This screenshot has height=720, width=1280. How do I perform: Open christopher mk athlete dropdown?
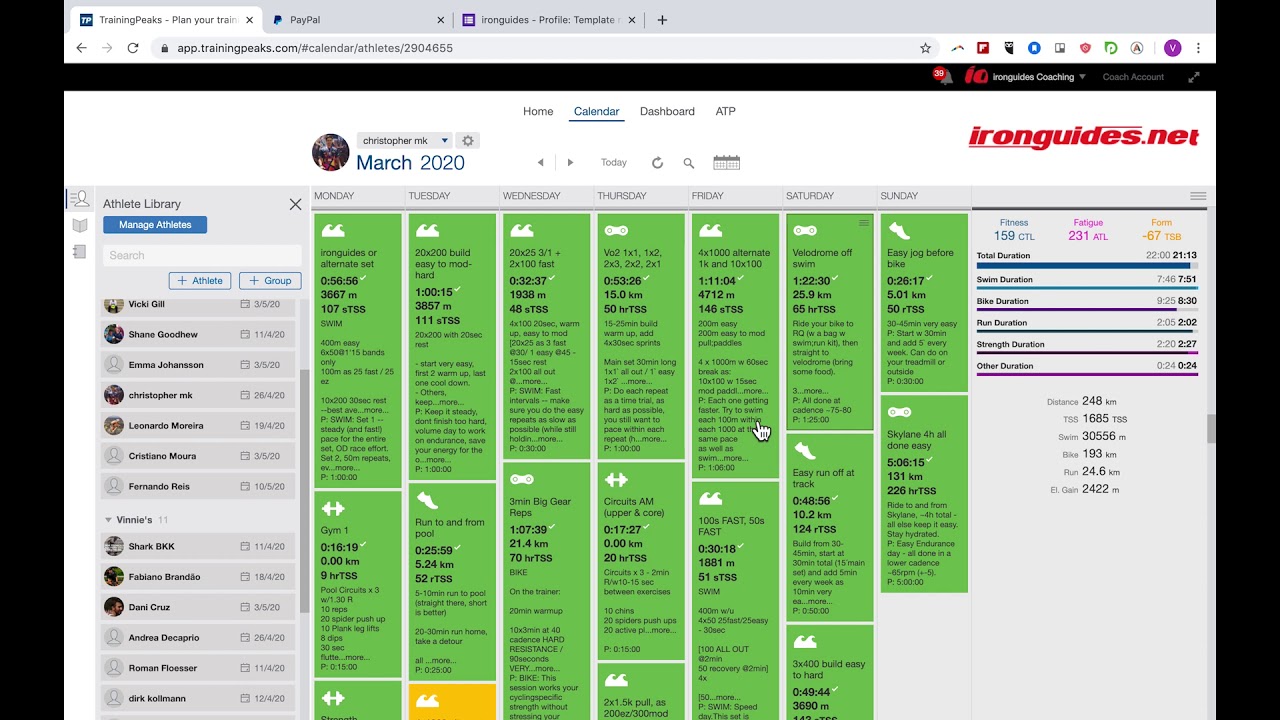click(x=404, y=141)
